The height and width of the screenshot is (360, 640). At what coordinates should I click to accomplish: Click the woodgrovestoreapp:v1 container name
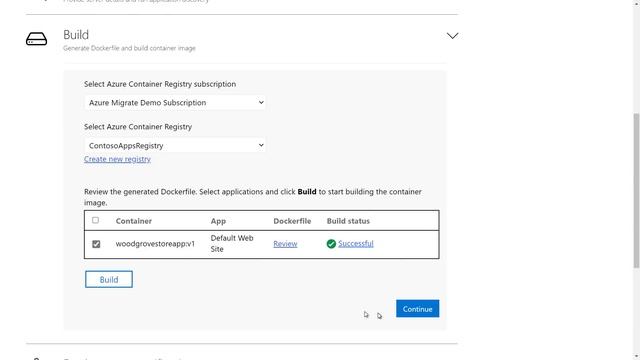click(155, 244)
